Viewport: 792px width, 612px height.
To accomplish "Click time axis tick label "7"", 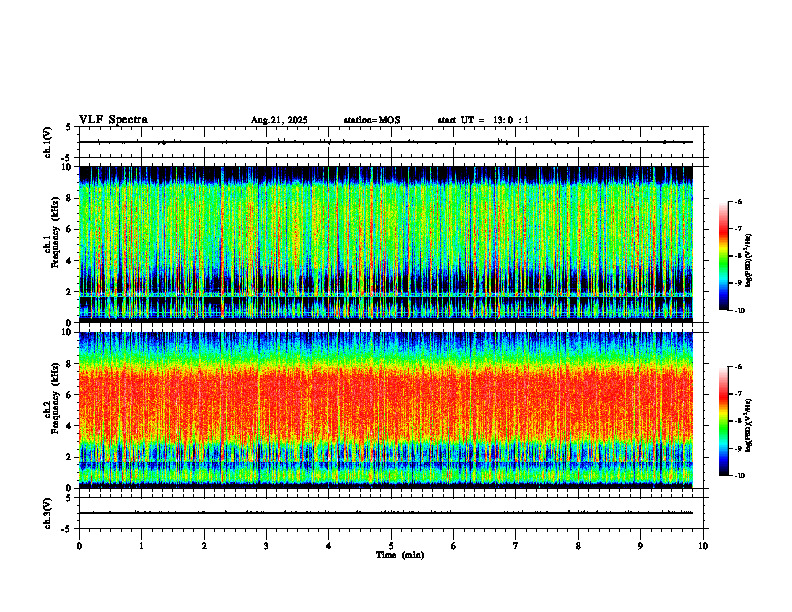I will click(x=516, y=546).
